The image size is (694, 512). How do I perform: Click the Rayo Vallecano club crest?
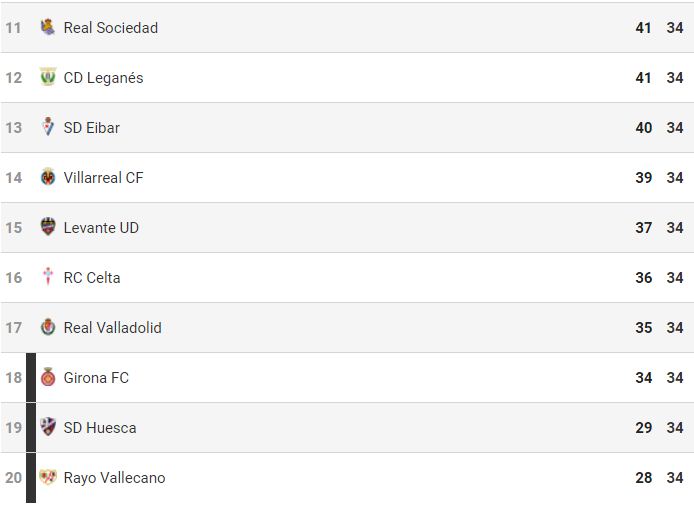48,477
